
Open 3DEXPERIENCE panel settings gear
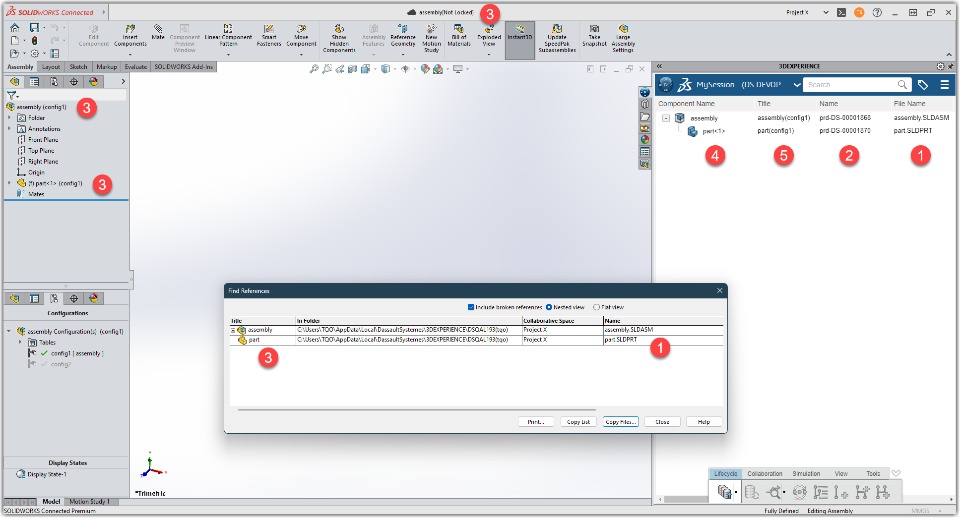coord(940,66)
